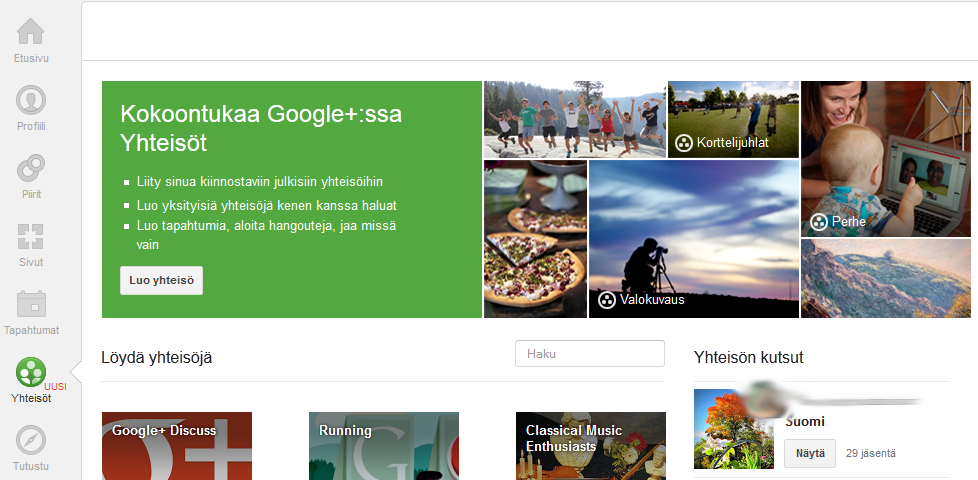Go to Profiili in the sidebar
Viewport: 978px width, 480px height.
point(31,100)
